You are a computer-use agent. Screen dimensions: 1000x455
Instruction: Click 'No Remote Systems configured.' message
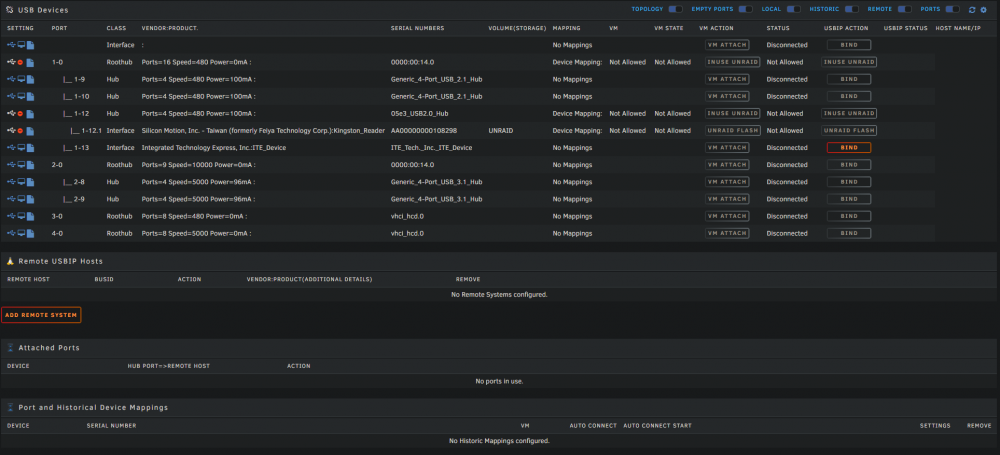pyautogui.click(x=499, y=295)
